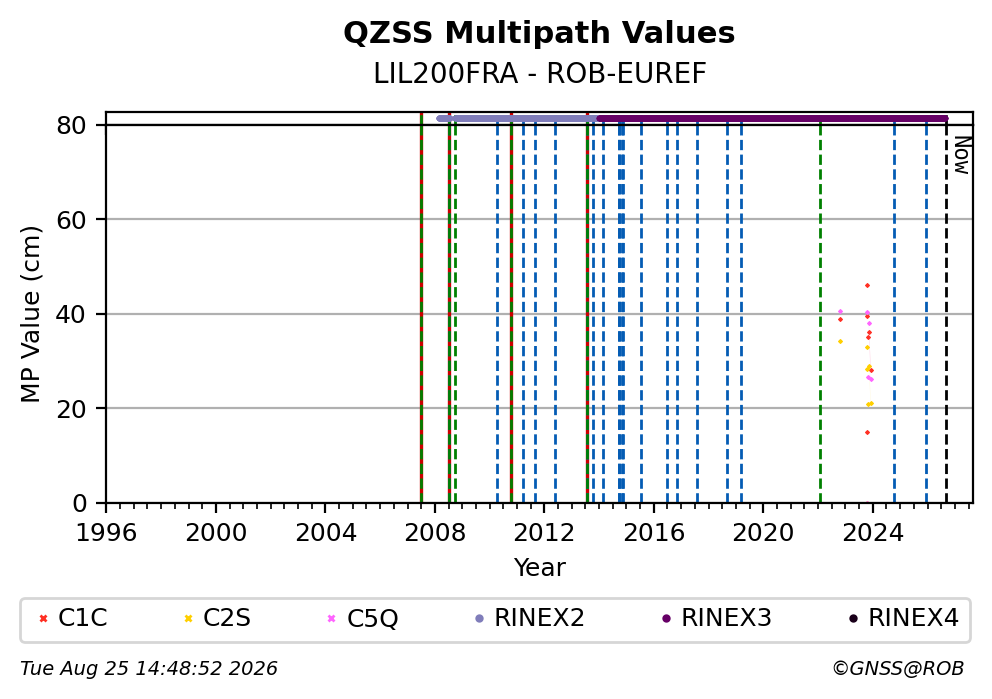Click the x-axis tick label 2000
Viewport: 992px width, 699px height.
pyautogui.click(x=216, y=533)
